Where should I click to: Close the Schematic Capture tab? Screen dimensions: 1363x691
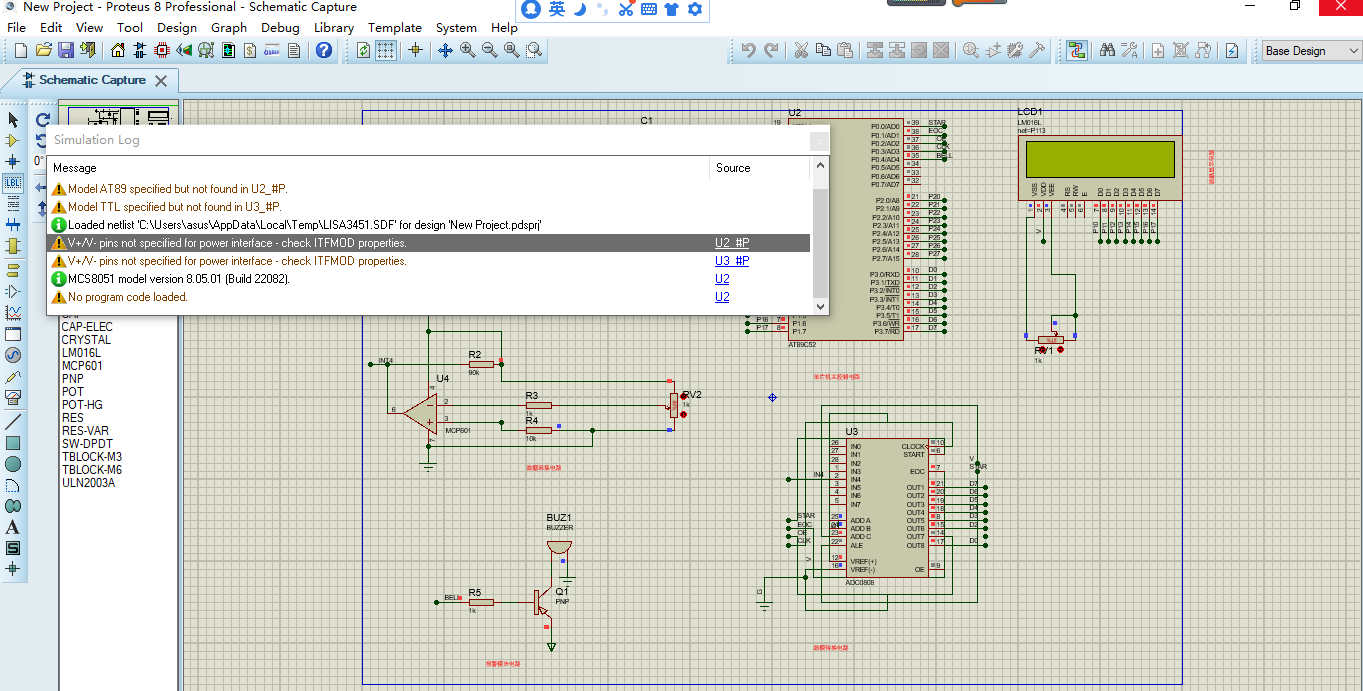point(162,81)
